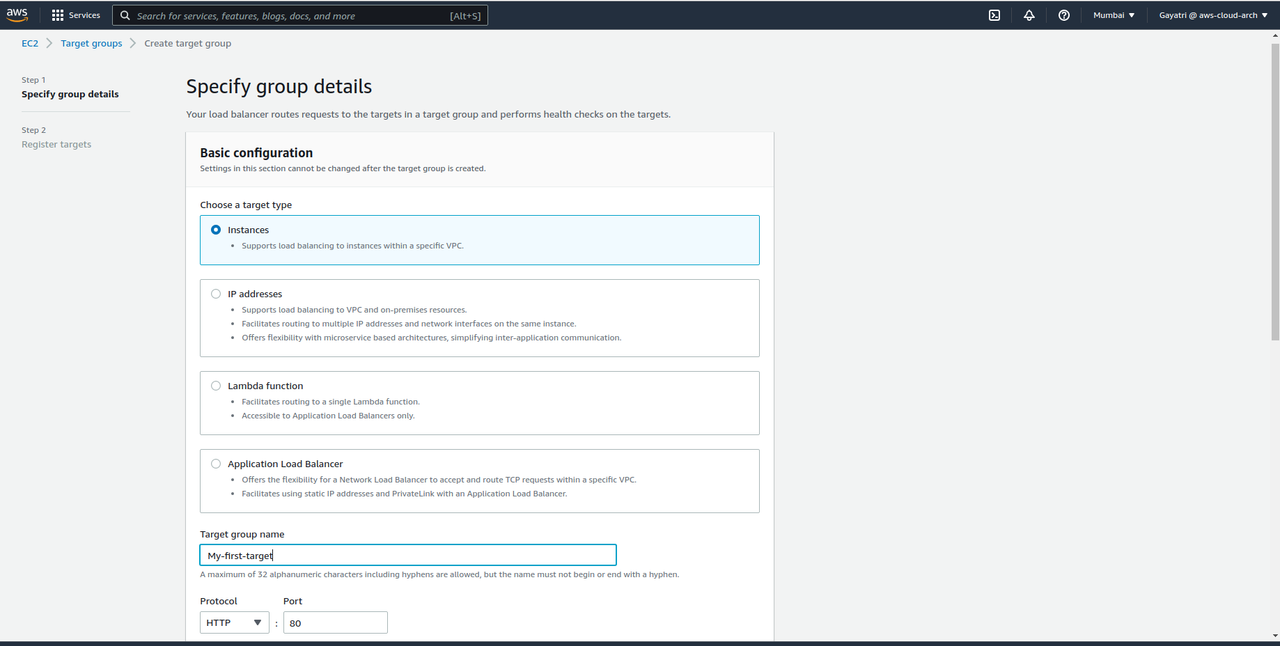Click the Alt+S shortcut hint
This screenshot has width=1280, height=646.
[465, 16]
